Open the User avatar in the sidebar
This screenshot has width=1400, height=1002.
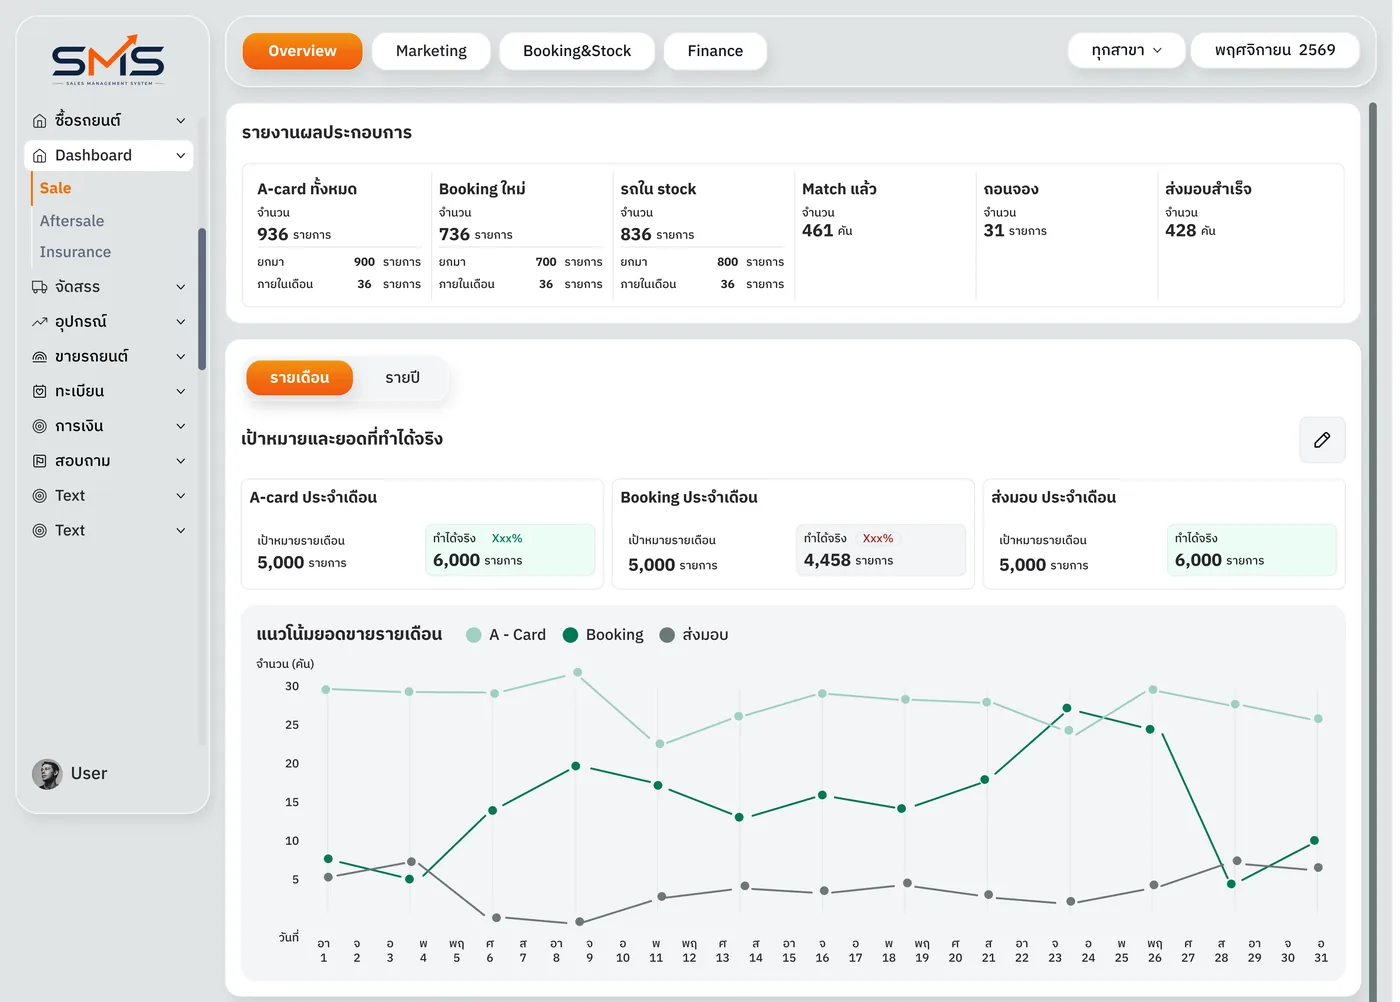pyautogui.click(x=47, y=774)
